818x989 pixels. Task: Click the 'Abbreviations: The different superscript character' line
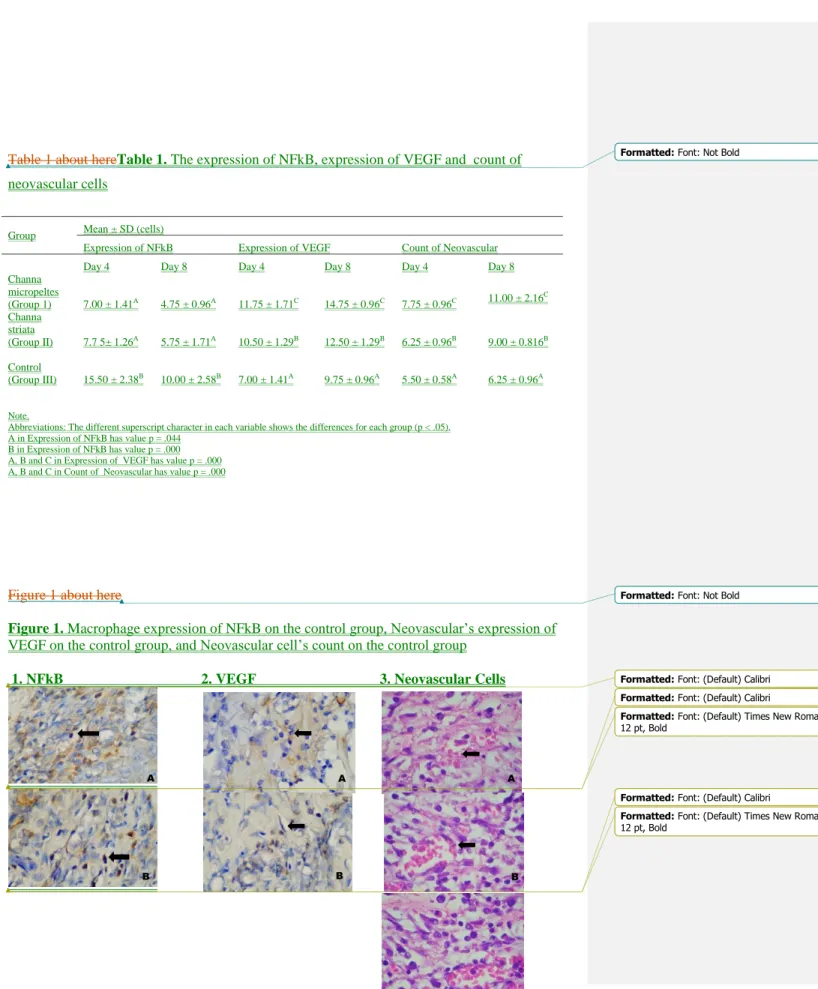click(229, 427)
